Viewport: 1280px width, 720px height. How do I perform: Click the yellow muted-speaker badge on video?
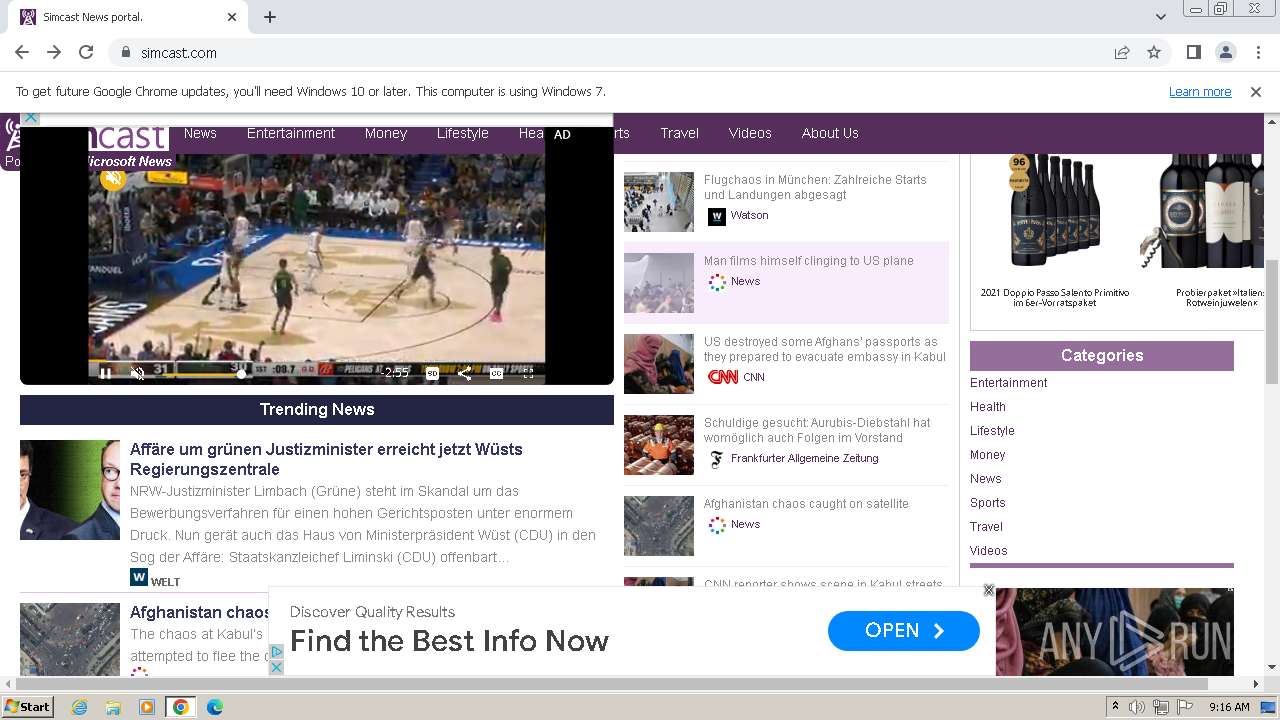point(113,179)
